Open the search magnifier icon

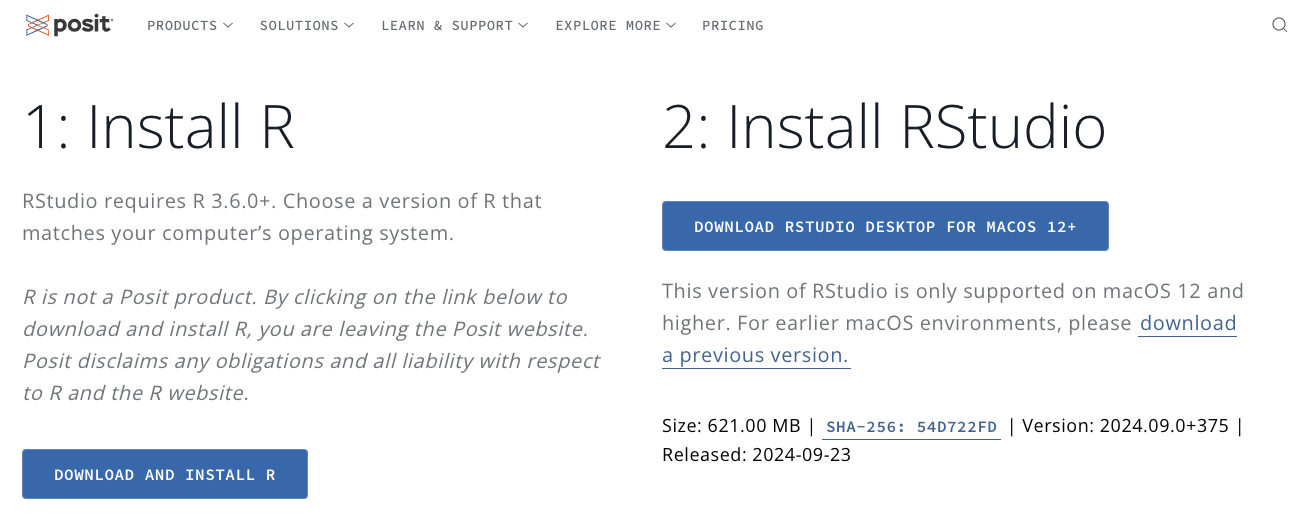pos(1279,26)
